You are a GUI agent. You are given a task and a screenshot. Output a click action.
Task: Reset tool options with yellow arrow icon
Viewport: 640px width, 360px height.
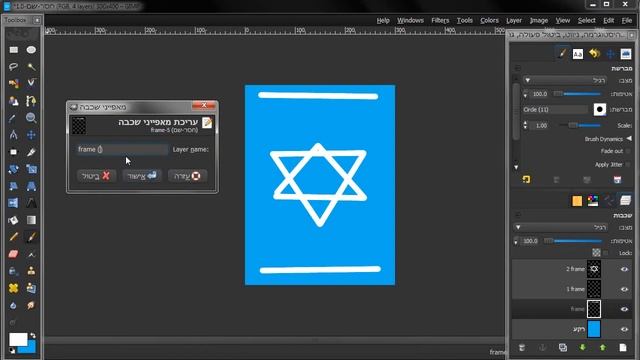click(527, 179)
